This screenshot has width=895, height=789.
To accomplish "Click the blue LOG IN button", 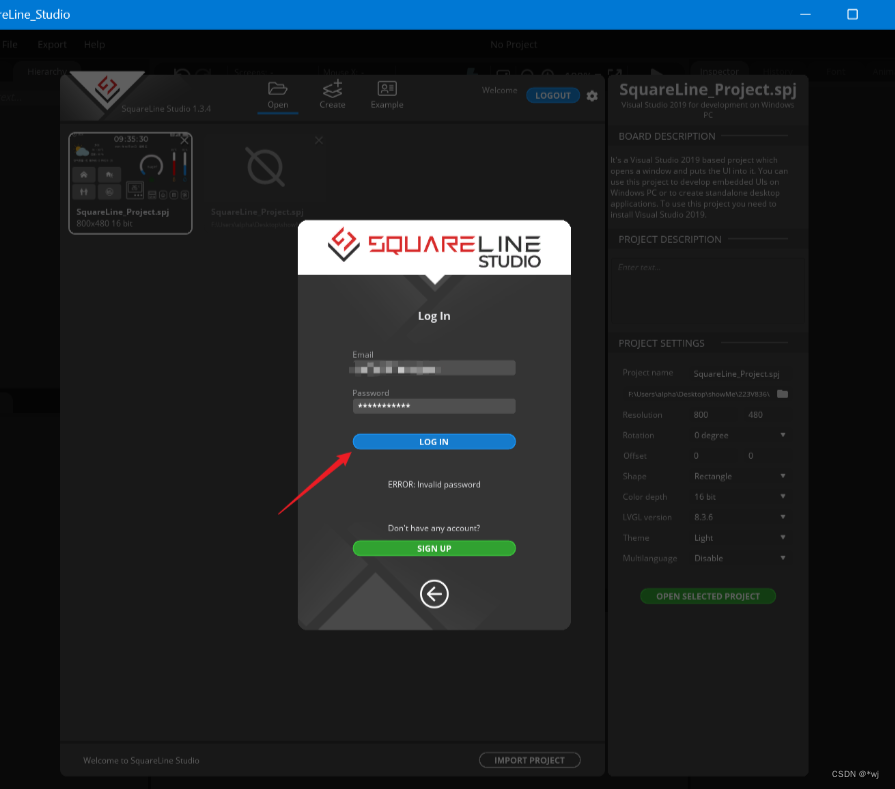I will coord(434,442).
